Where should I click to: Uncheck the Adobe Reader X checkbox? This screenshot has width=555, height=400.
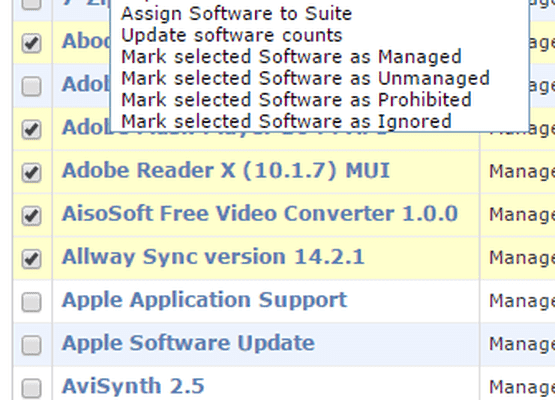(x=32, y=172)
